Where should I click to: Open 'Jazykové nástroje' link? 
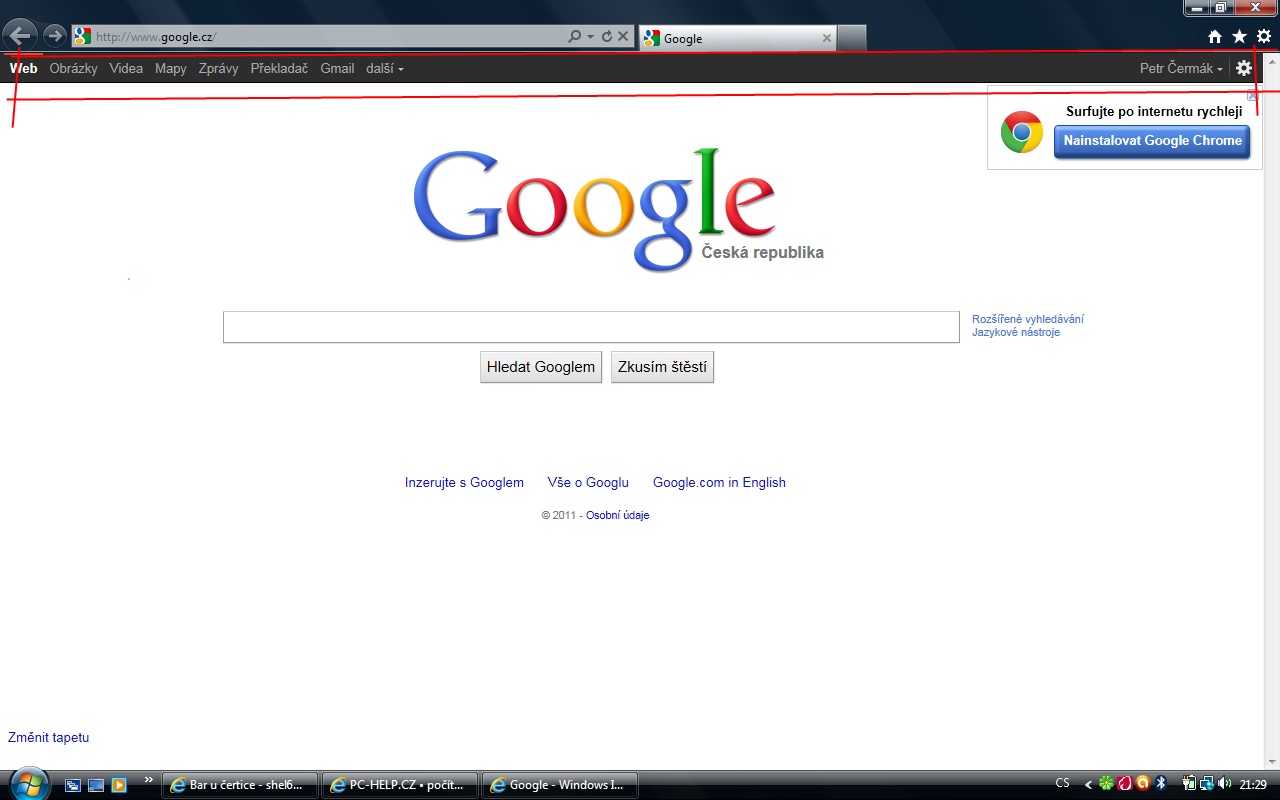click(1016, 332)
